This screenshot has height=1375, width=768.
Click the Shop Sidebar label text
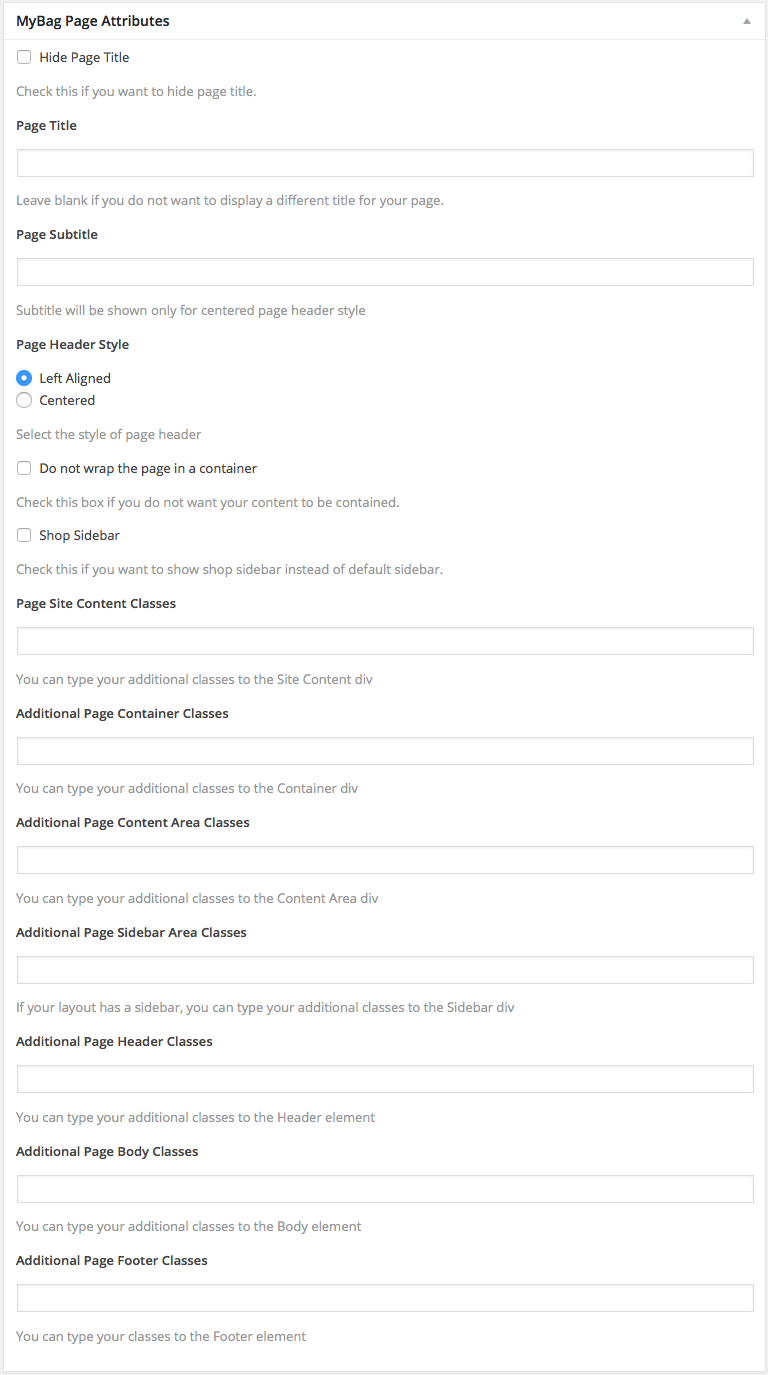79,536
